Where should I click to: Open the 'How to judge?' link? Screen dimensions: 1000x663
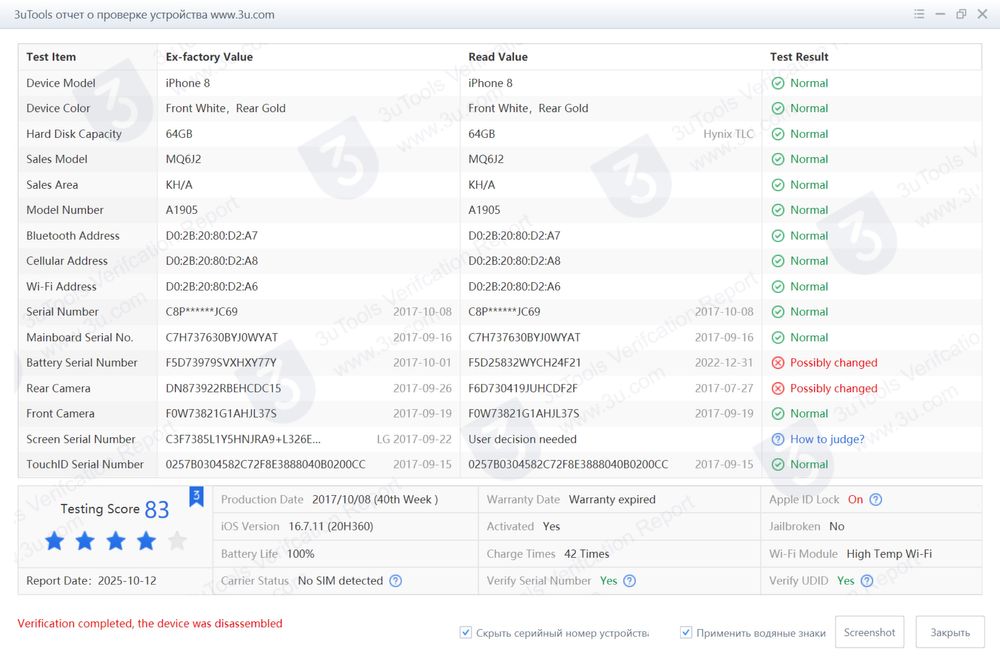(827, 439)
